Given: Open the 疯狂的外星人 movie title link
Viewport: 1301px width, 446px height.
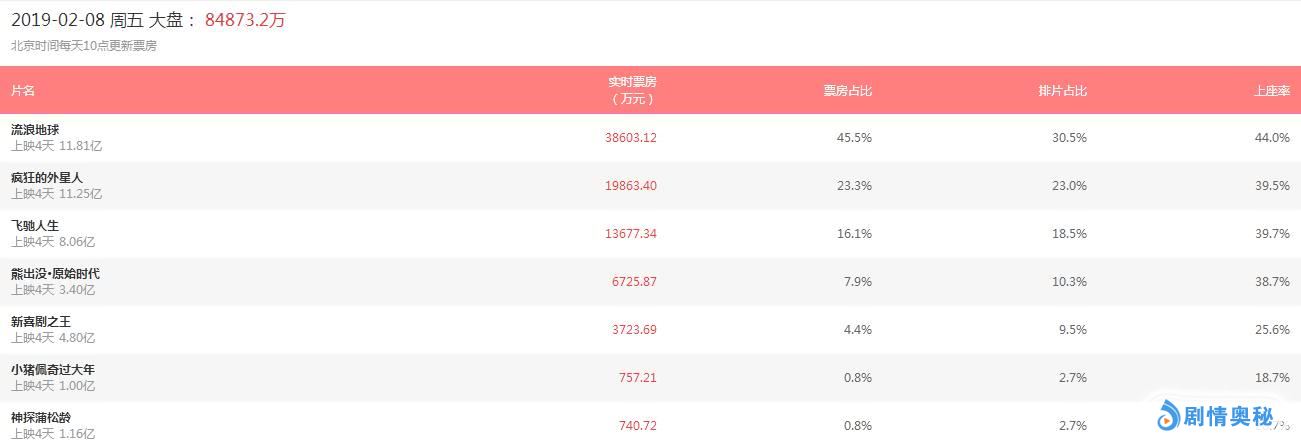Looking at the screenshot, I should (x=47, y=178).
